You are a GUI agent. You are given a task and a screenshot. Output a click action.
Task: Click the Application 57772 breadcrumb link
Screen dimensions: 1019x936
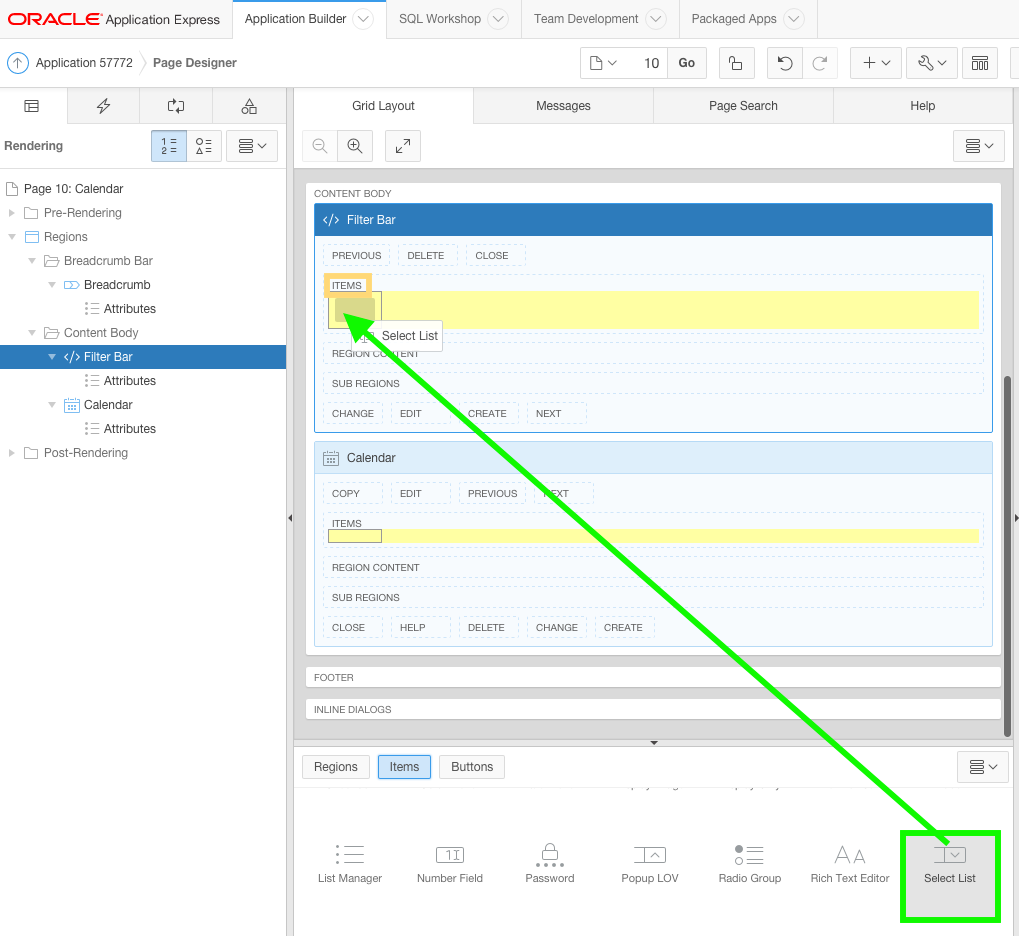84,63
